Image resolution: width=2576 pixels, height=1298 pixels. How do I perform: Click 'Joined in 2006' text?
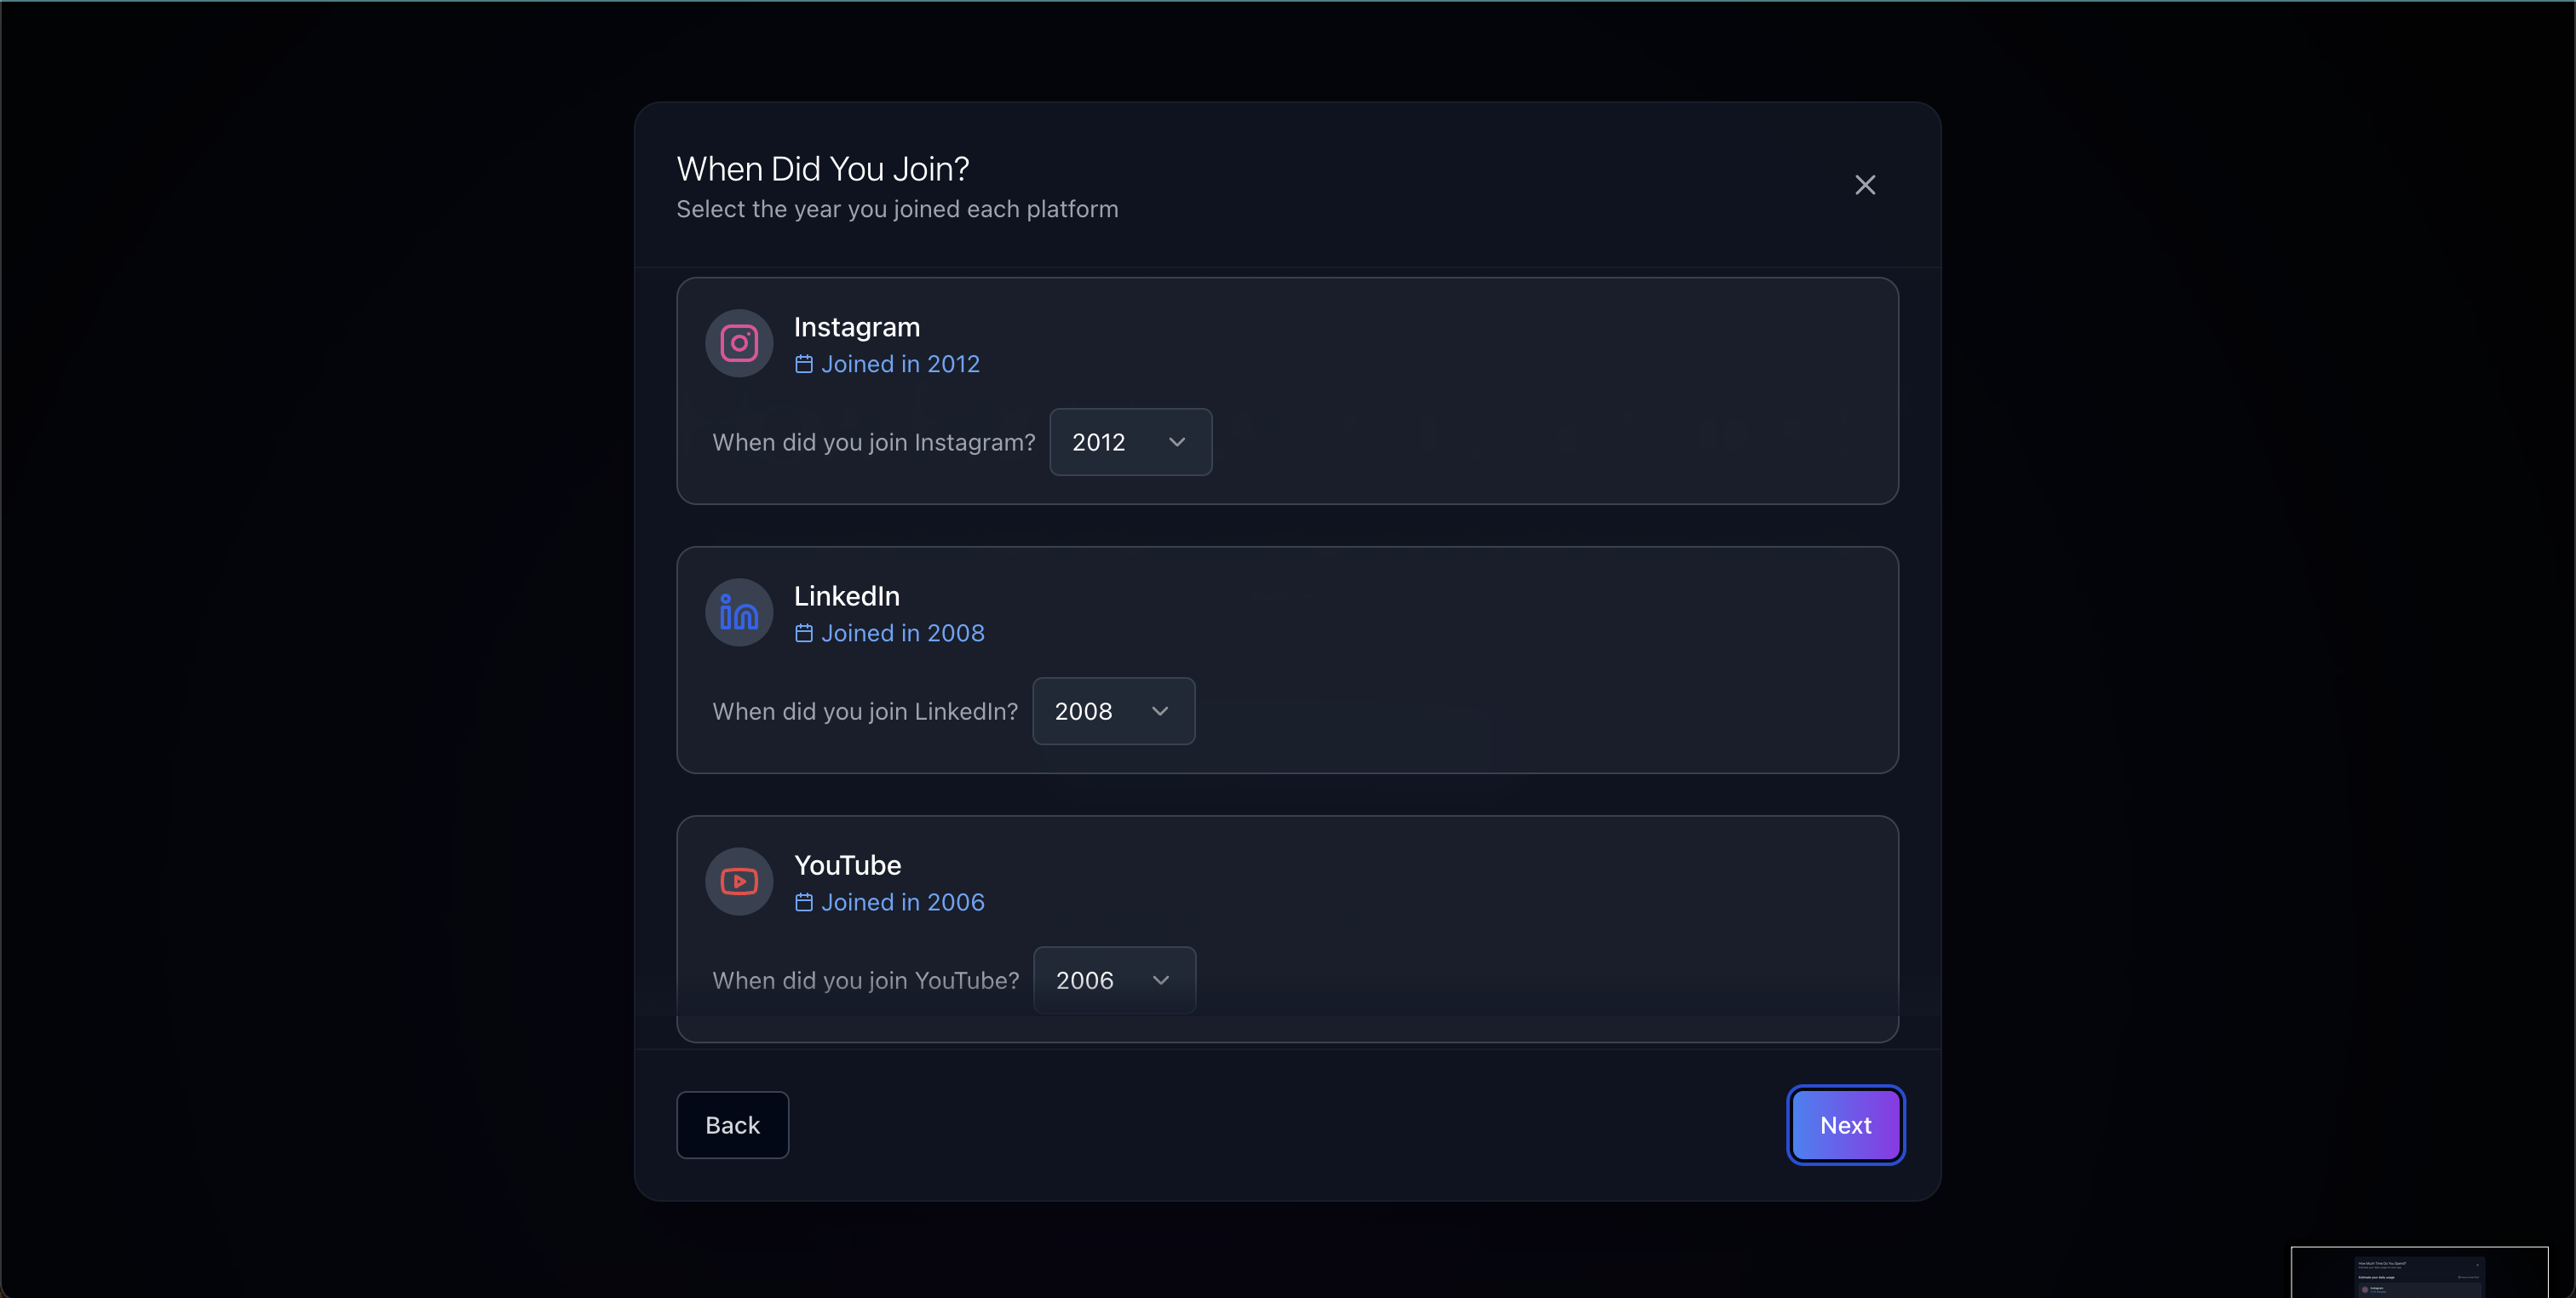tap(903, 902)
